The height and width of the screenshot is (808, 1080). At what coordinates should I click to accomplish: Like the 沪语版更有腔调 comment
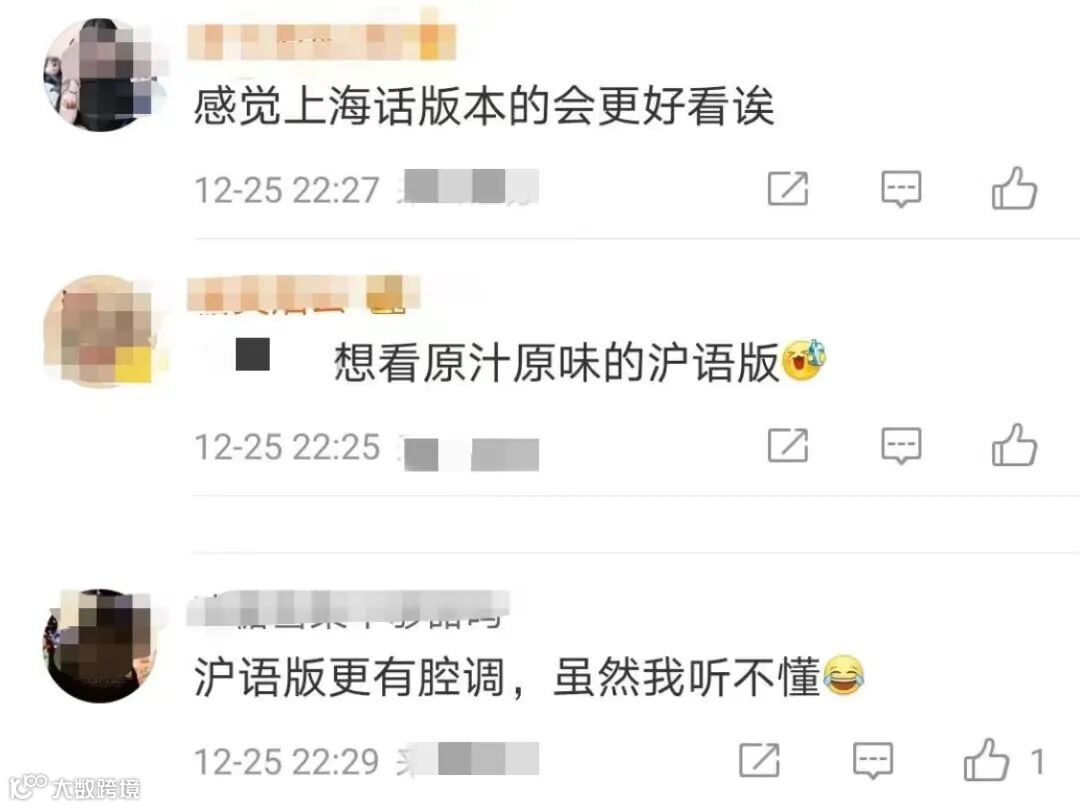point(986,760)
